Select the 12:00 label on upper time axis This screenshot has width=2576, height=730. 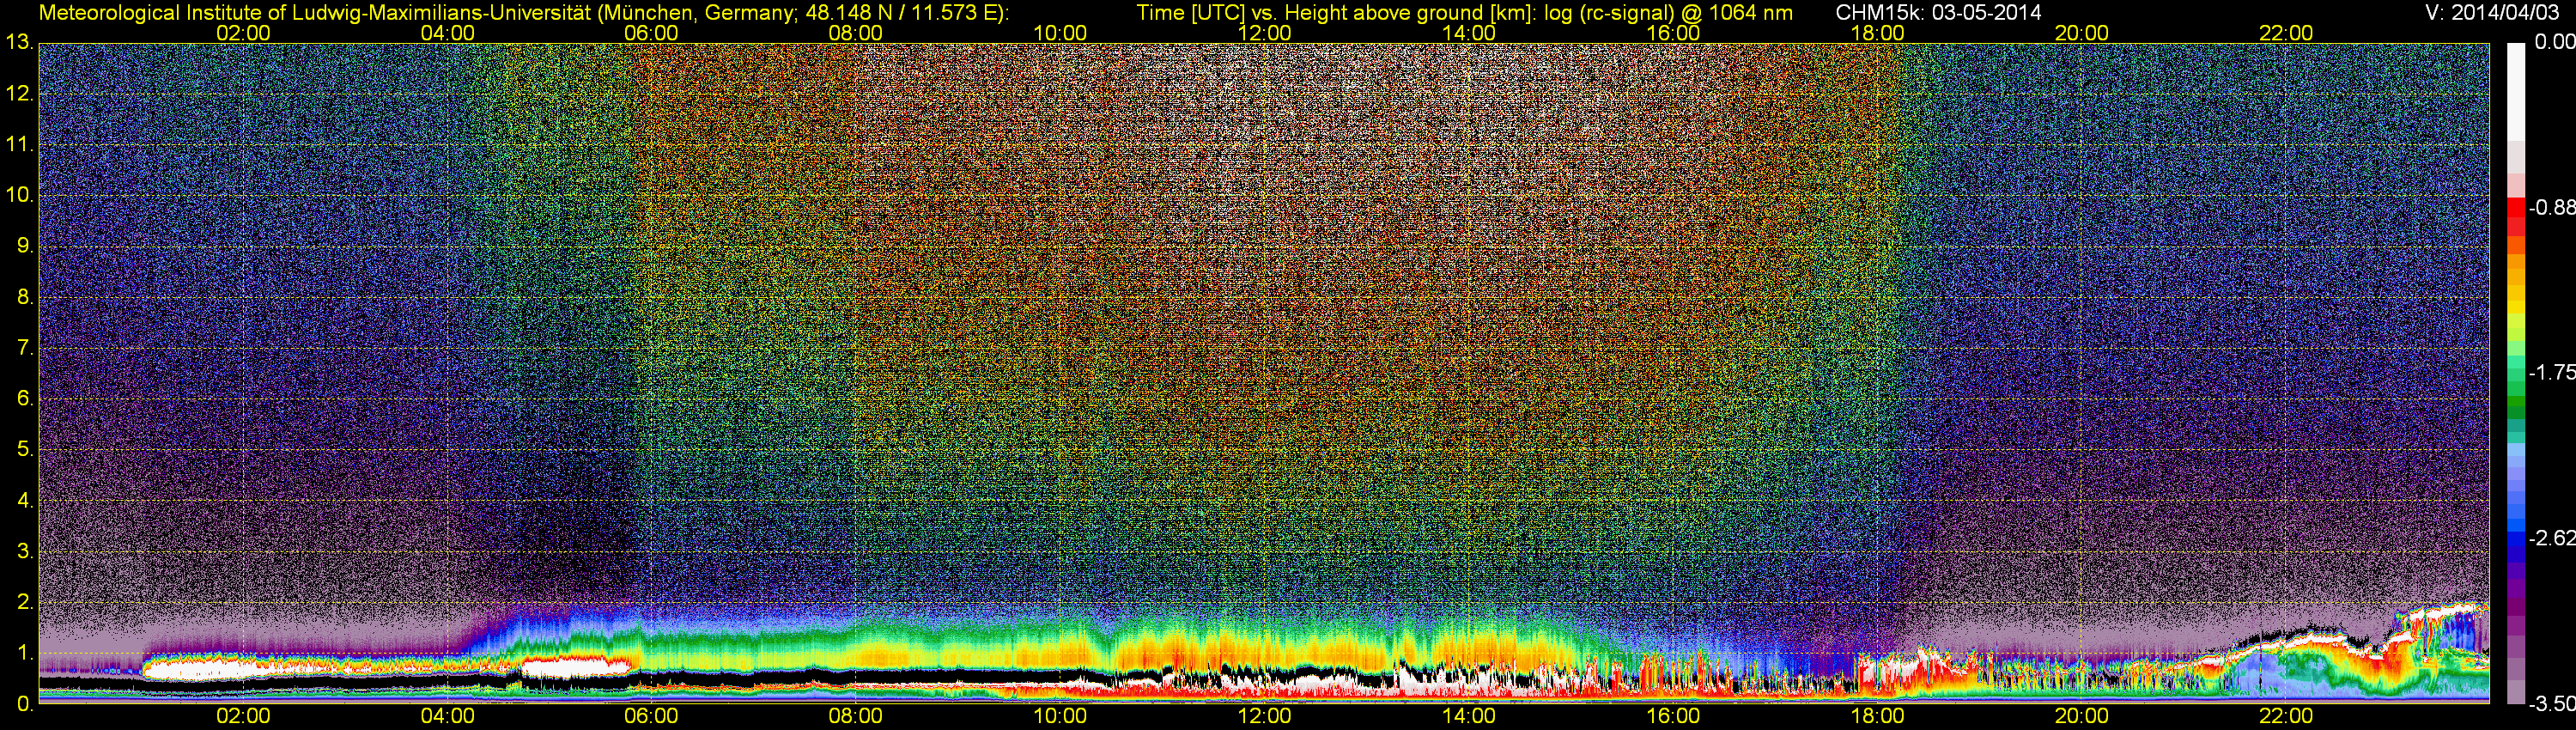click(x=1264, y=33)
